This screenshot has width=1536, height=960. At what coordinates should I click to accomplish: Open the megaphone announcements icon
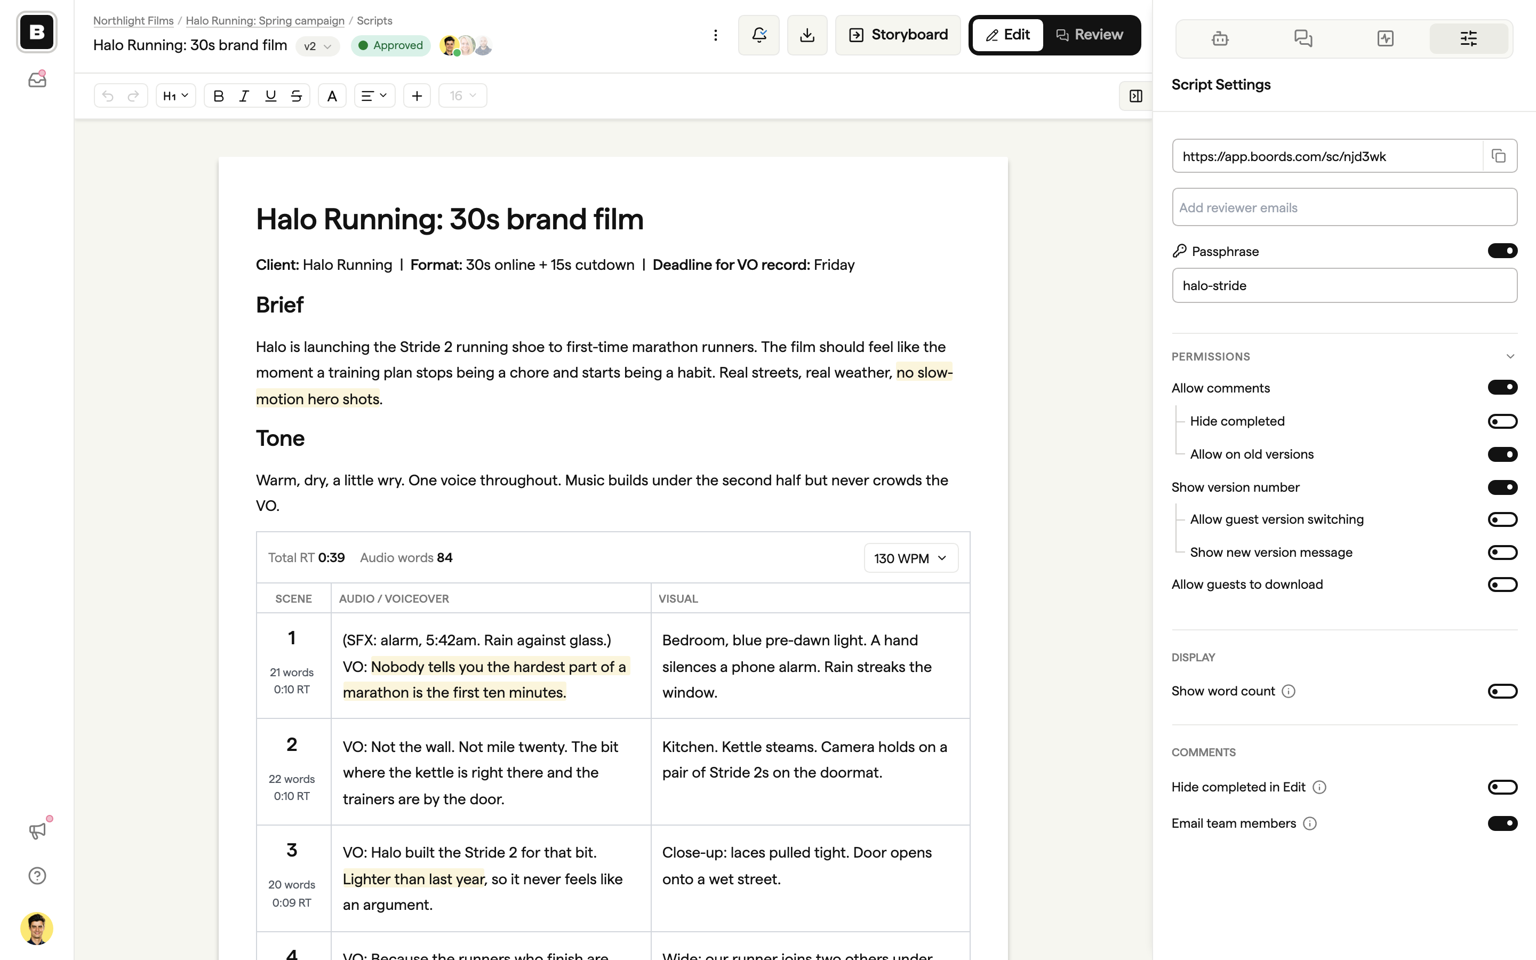coord(37,830)
